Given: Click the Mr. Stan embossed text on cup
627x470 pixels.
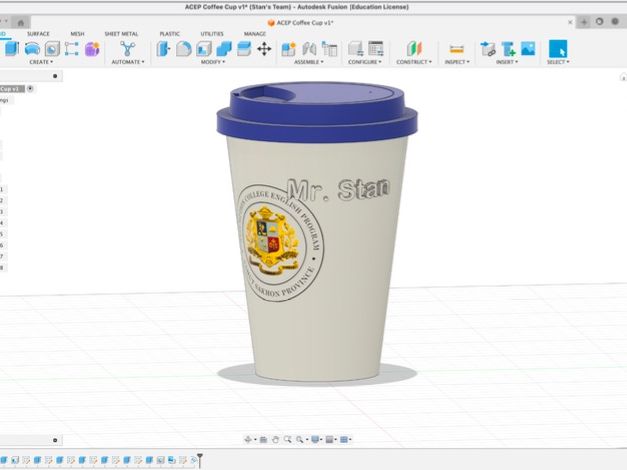Looking at the screenshot, I should (x=337, y=190).
